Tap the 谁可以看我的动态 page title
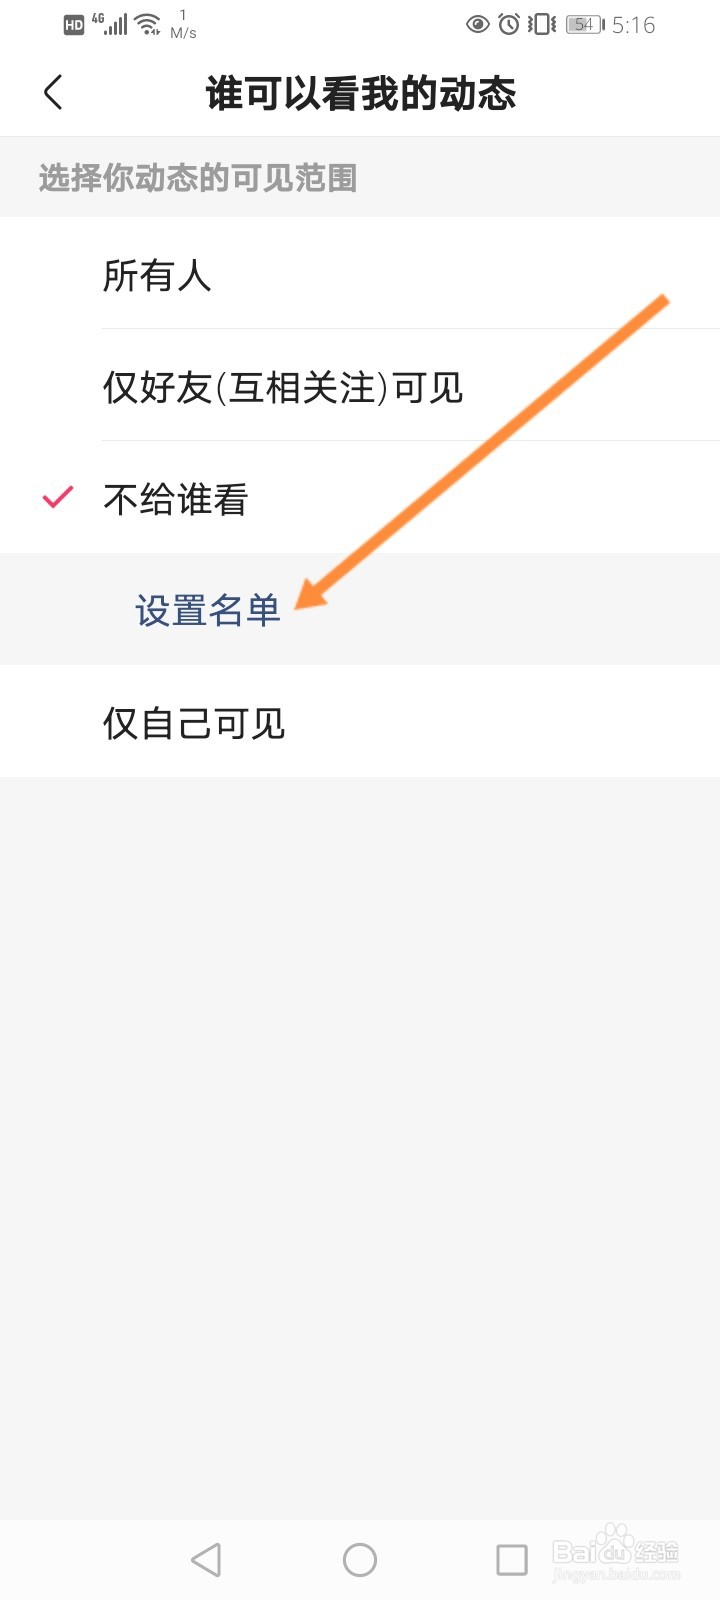 click(x=360, y=93)
